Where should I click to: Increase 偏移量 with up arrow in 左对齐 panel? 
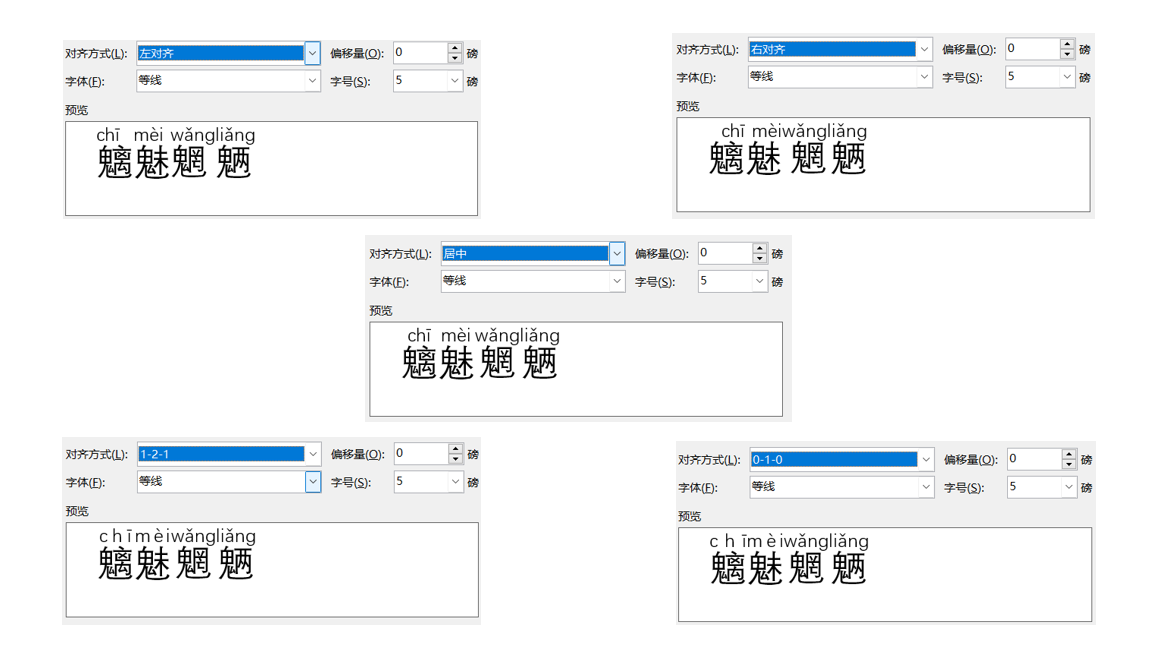pos(455,48)
